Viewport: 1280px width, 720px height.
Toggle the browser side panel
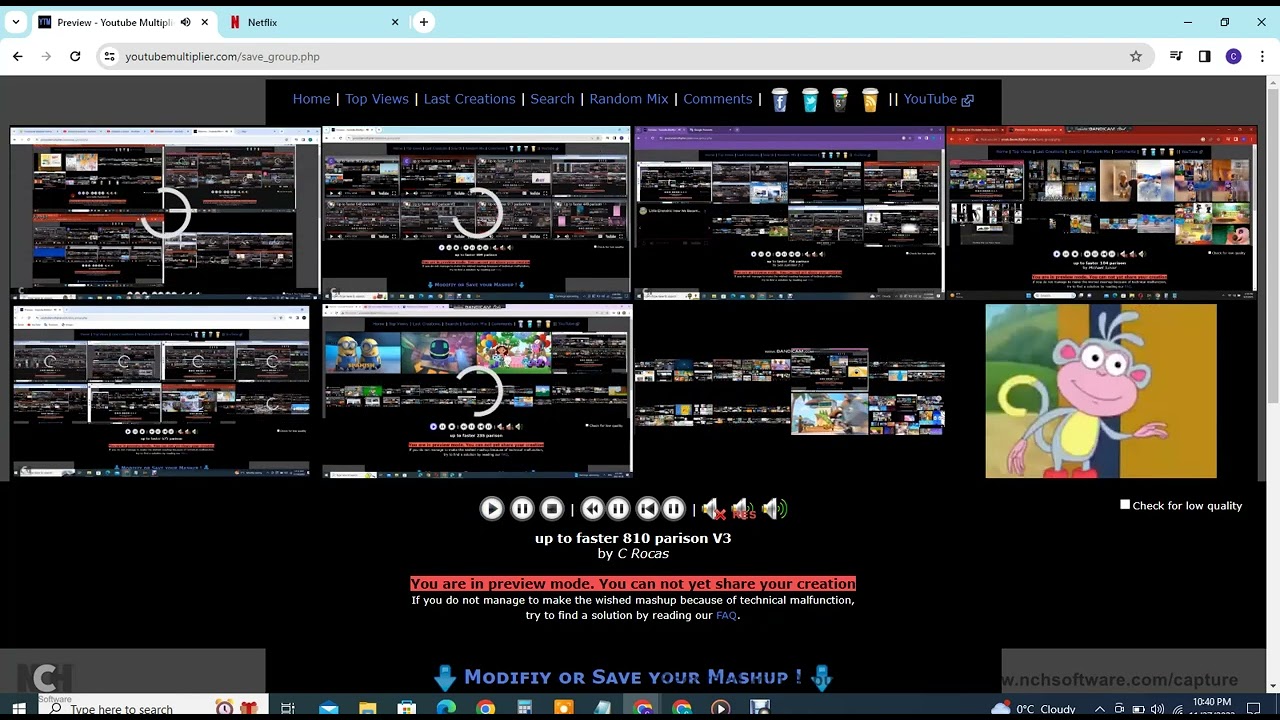1205,57
